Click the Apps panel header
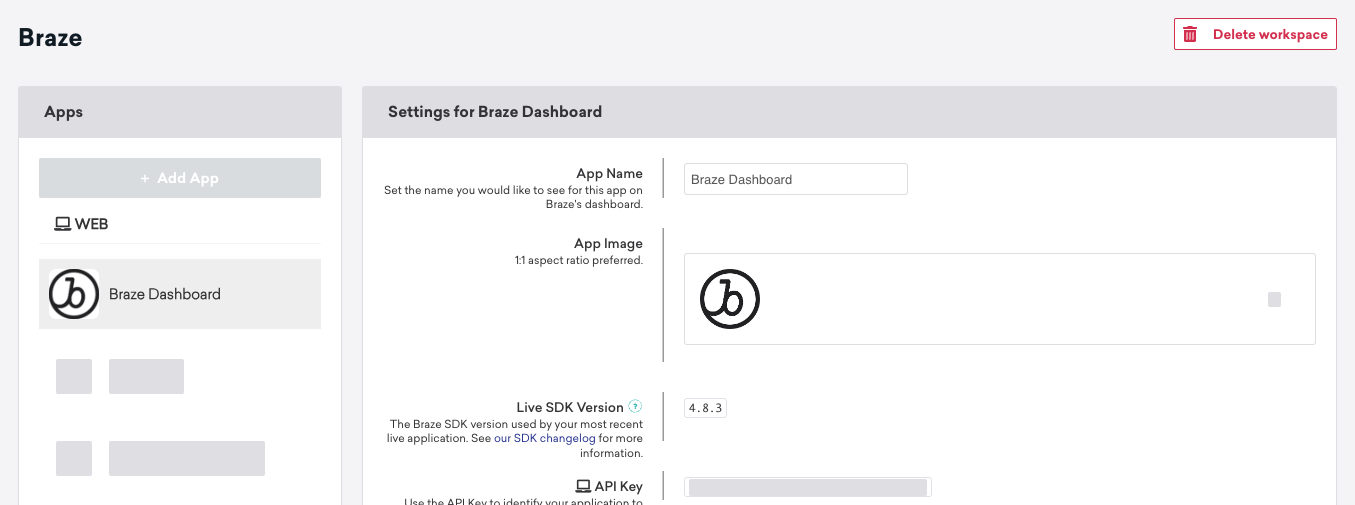1355x505 pixels. (x=180, y=112)
